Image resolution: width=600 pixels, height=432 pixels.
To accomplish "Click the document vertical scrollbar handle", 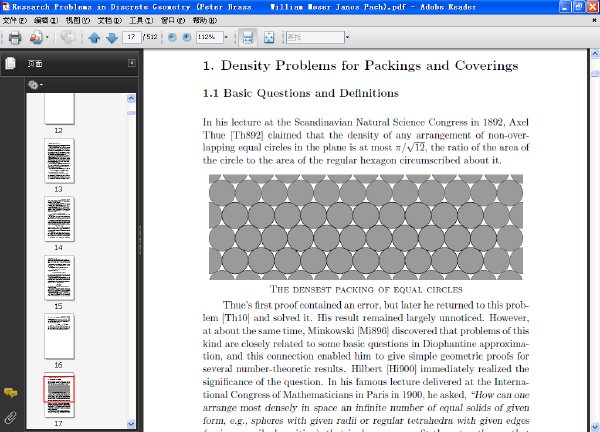I will coord(595,73).
